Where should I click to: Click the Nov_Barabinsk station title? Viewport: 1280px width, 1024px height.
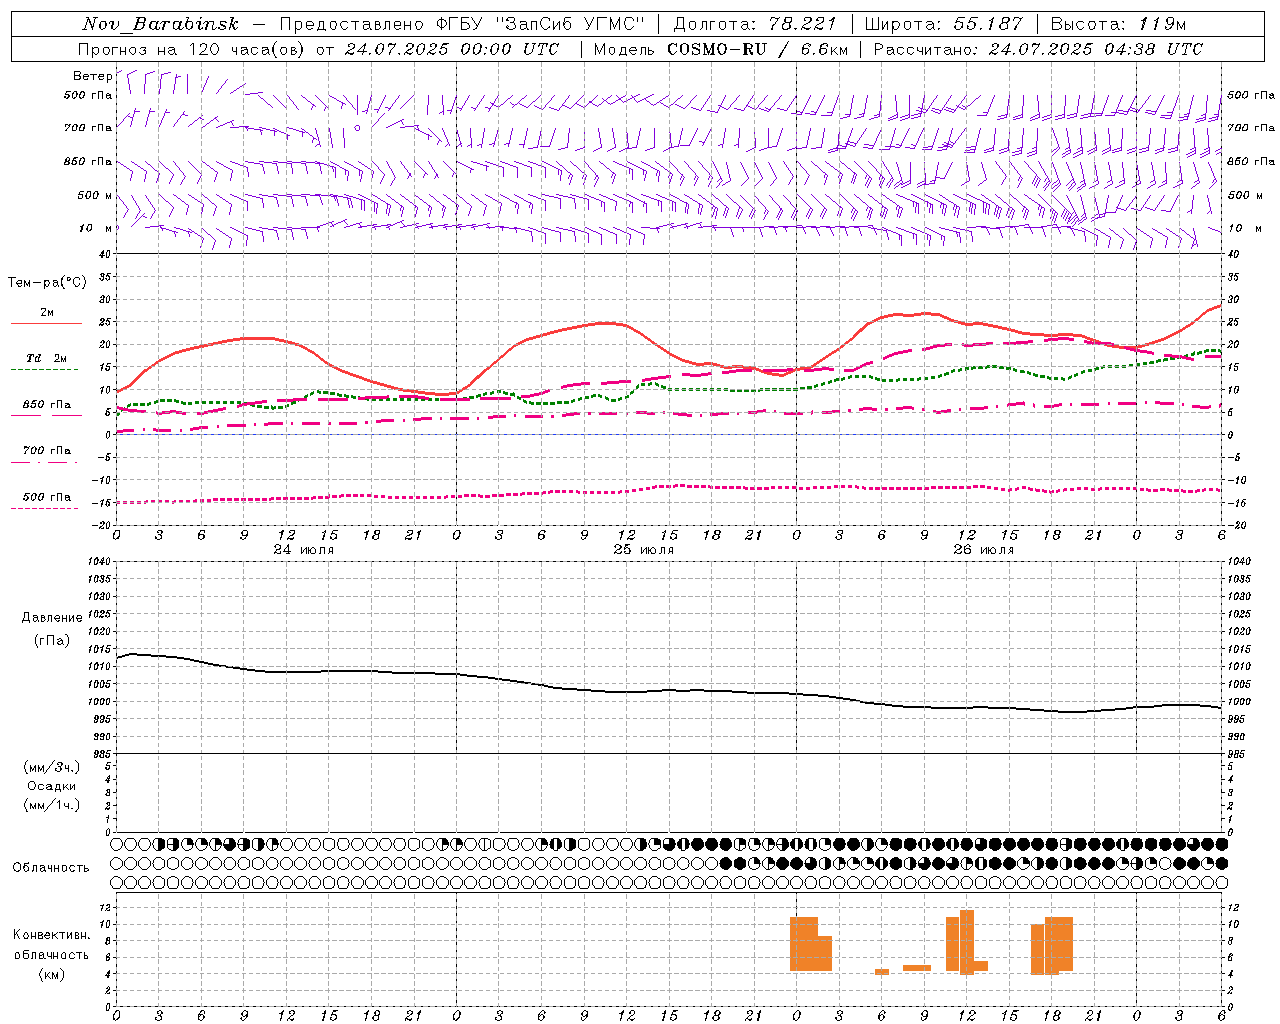pos(160,24)
